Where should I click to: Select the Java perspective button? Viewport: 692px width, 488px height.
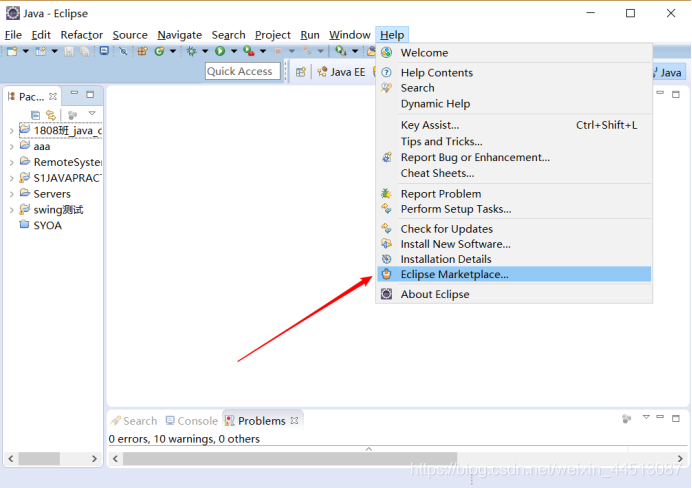669,72
